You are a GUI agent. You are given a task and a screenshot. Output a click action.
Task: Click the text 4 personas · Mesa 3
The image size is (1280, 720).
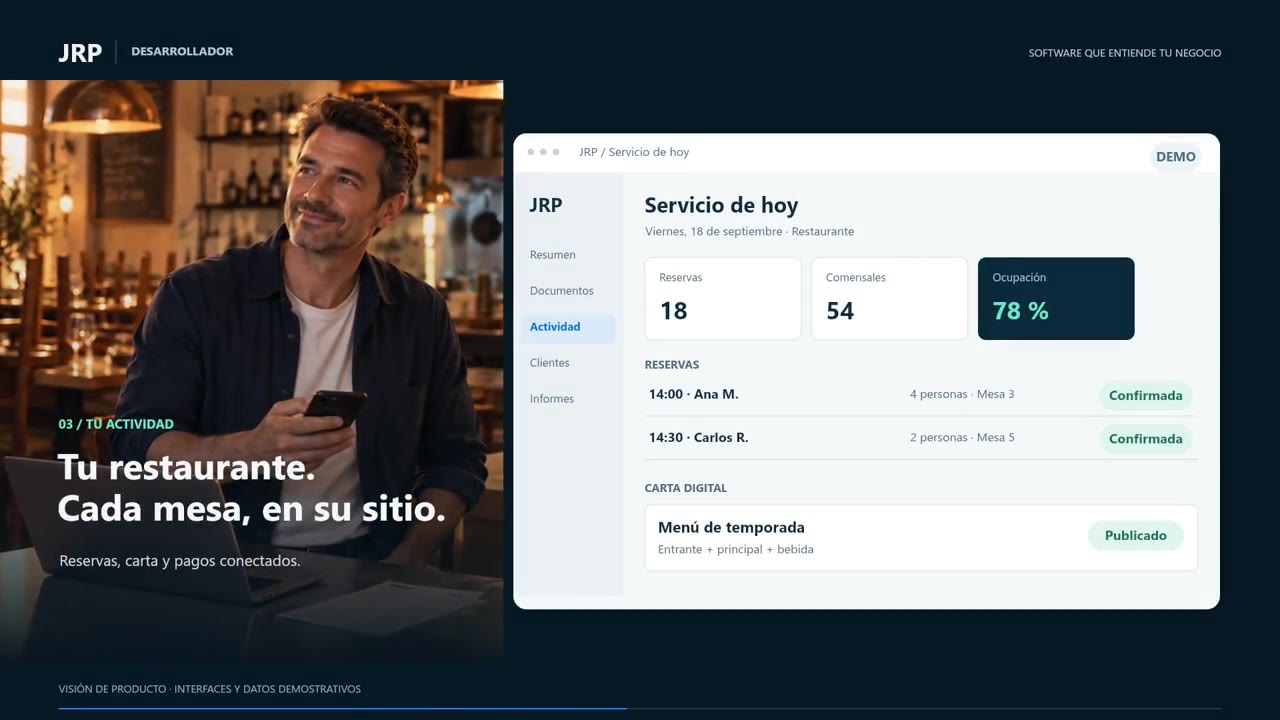pos(962,394)
